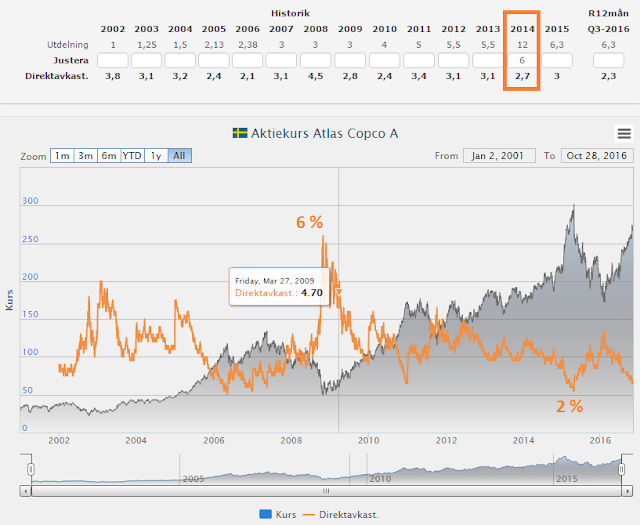This screenshot has width=640, height=525.
Task: Click the Justera field for 2003
Action: coord(146,60)
